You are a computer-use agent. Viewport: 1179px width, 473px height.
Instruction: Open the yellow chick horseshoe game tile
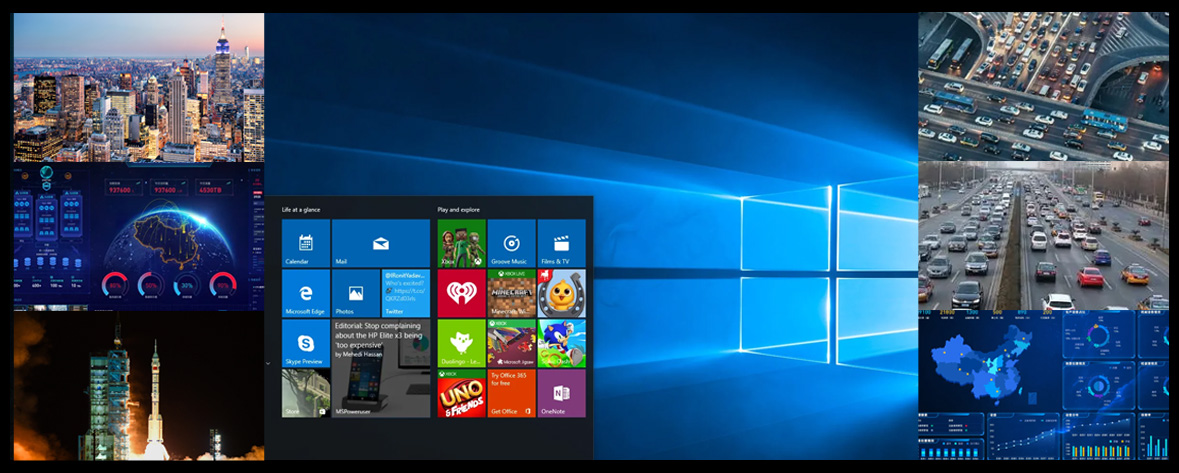(562, 293)
